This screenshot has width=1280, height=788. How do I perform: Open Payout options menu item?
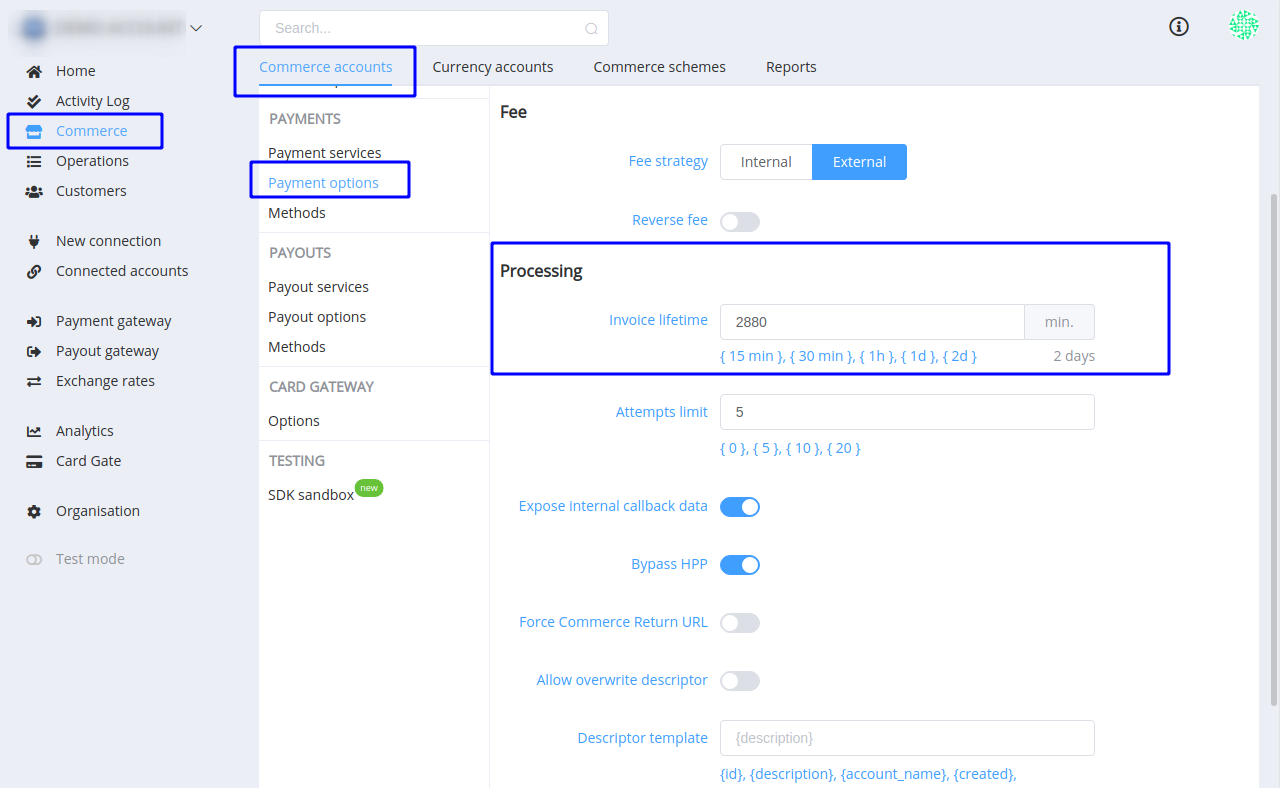(x=317, y=317)
